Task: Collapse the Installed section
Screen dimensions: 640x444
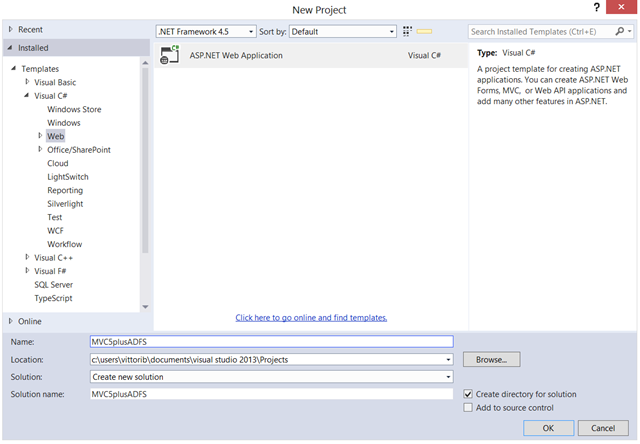Action: click(10, 48)
